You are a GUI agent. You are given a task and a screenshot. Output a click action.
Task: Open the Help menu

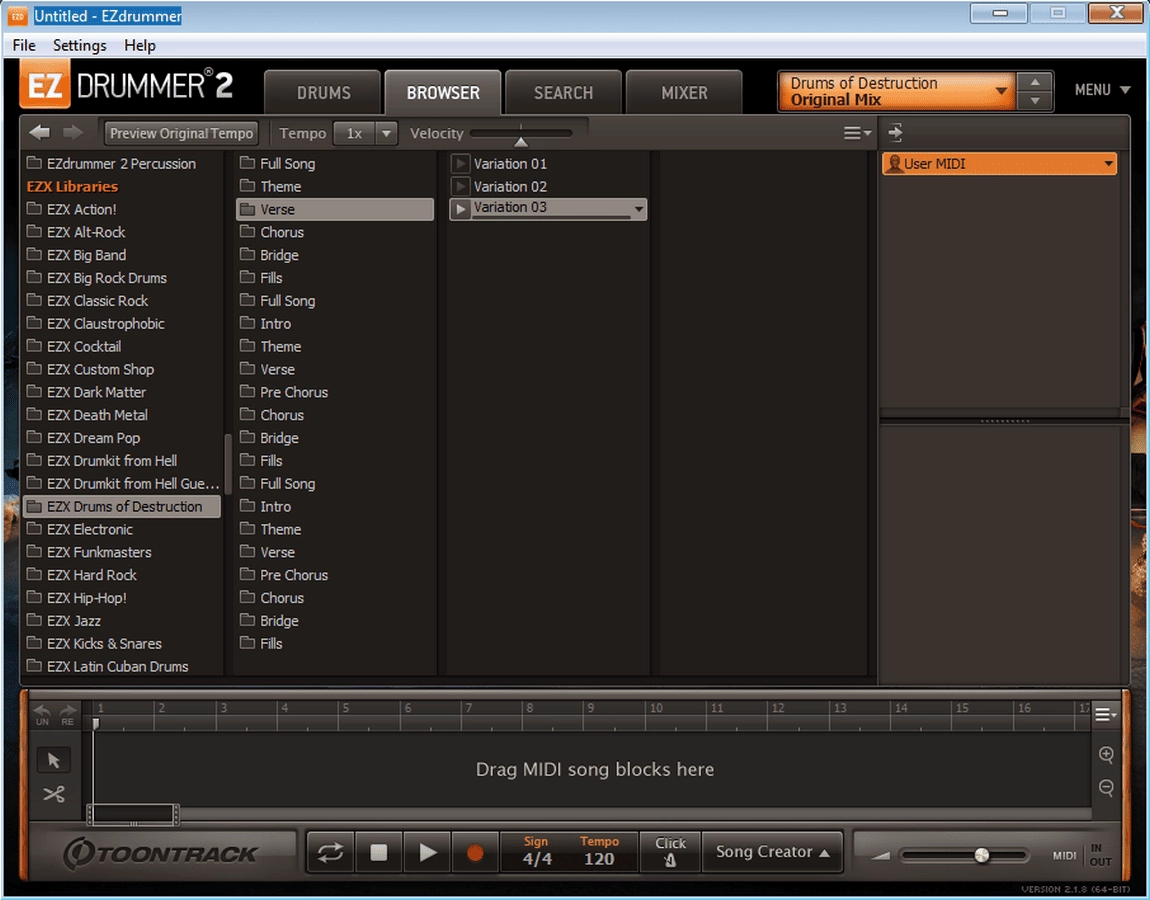(x=139, y=45)
